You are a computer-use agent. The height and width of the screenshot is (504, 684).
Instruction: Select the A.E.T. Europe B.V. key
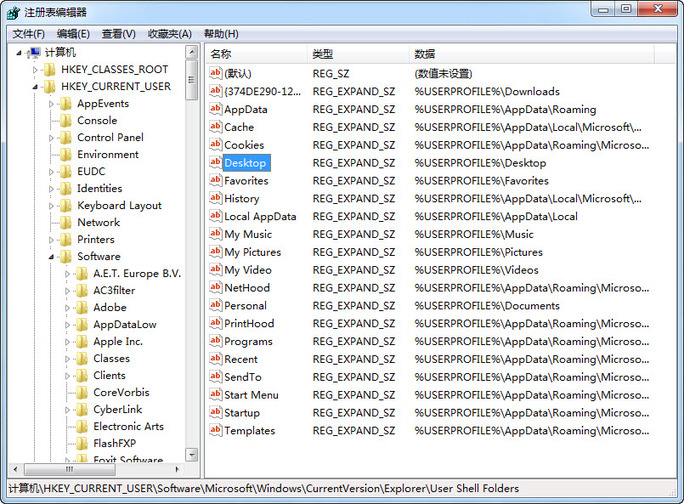pos(137,274)
